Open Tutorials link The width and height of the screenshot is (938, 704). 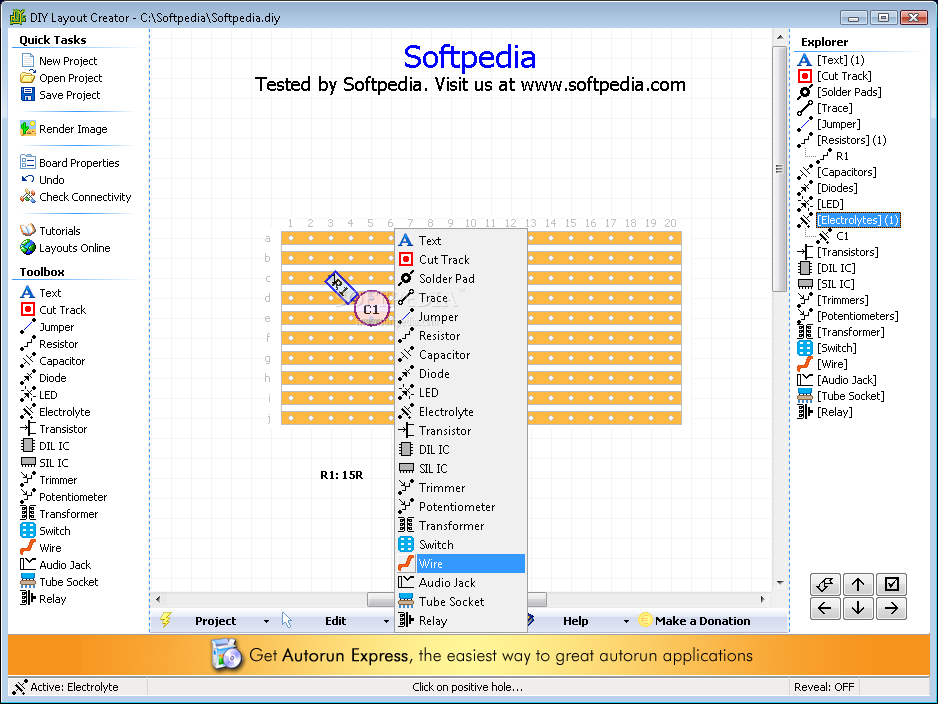(50, 231)
